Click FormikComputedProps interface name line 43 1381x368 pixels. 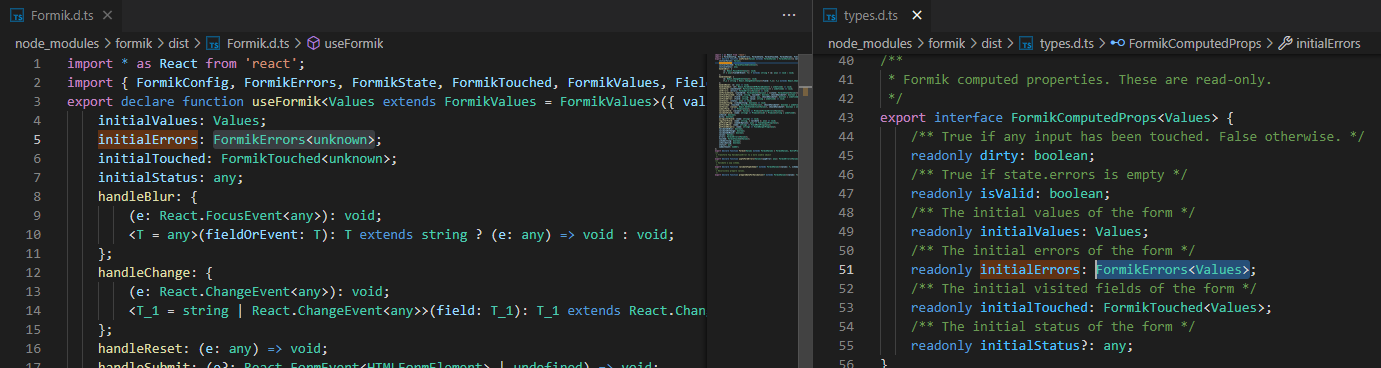pyautogui.click(x=1083, y=118)
